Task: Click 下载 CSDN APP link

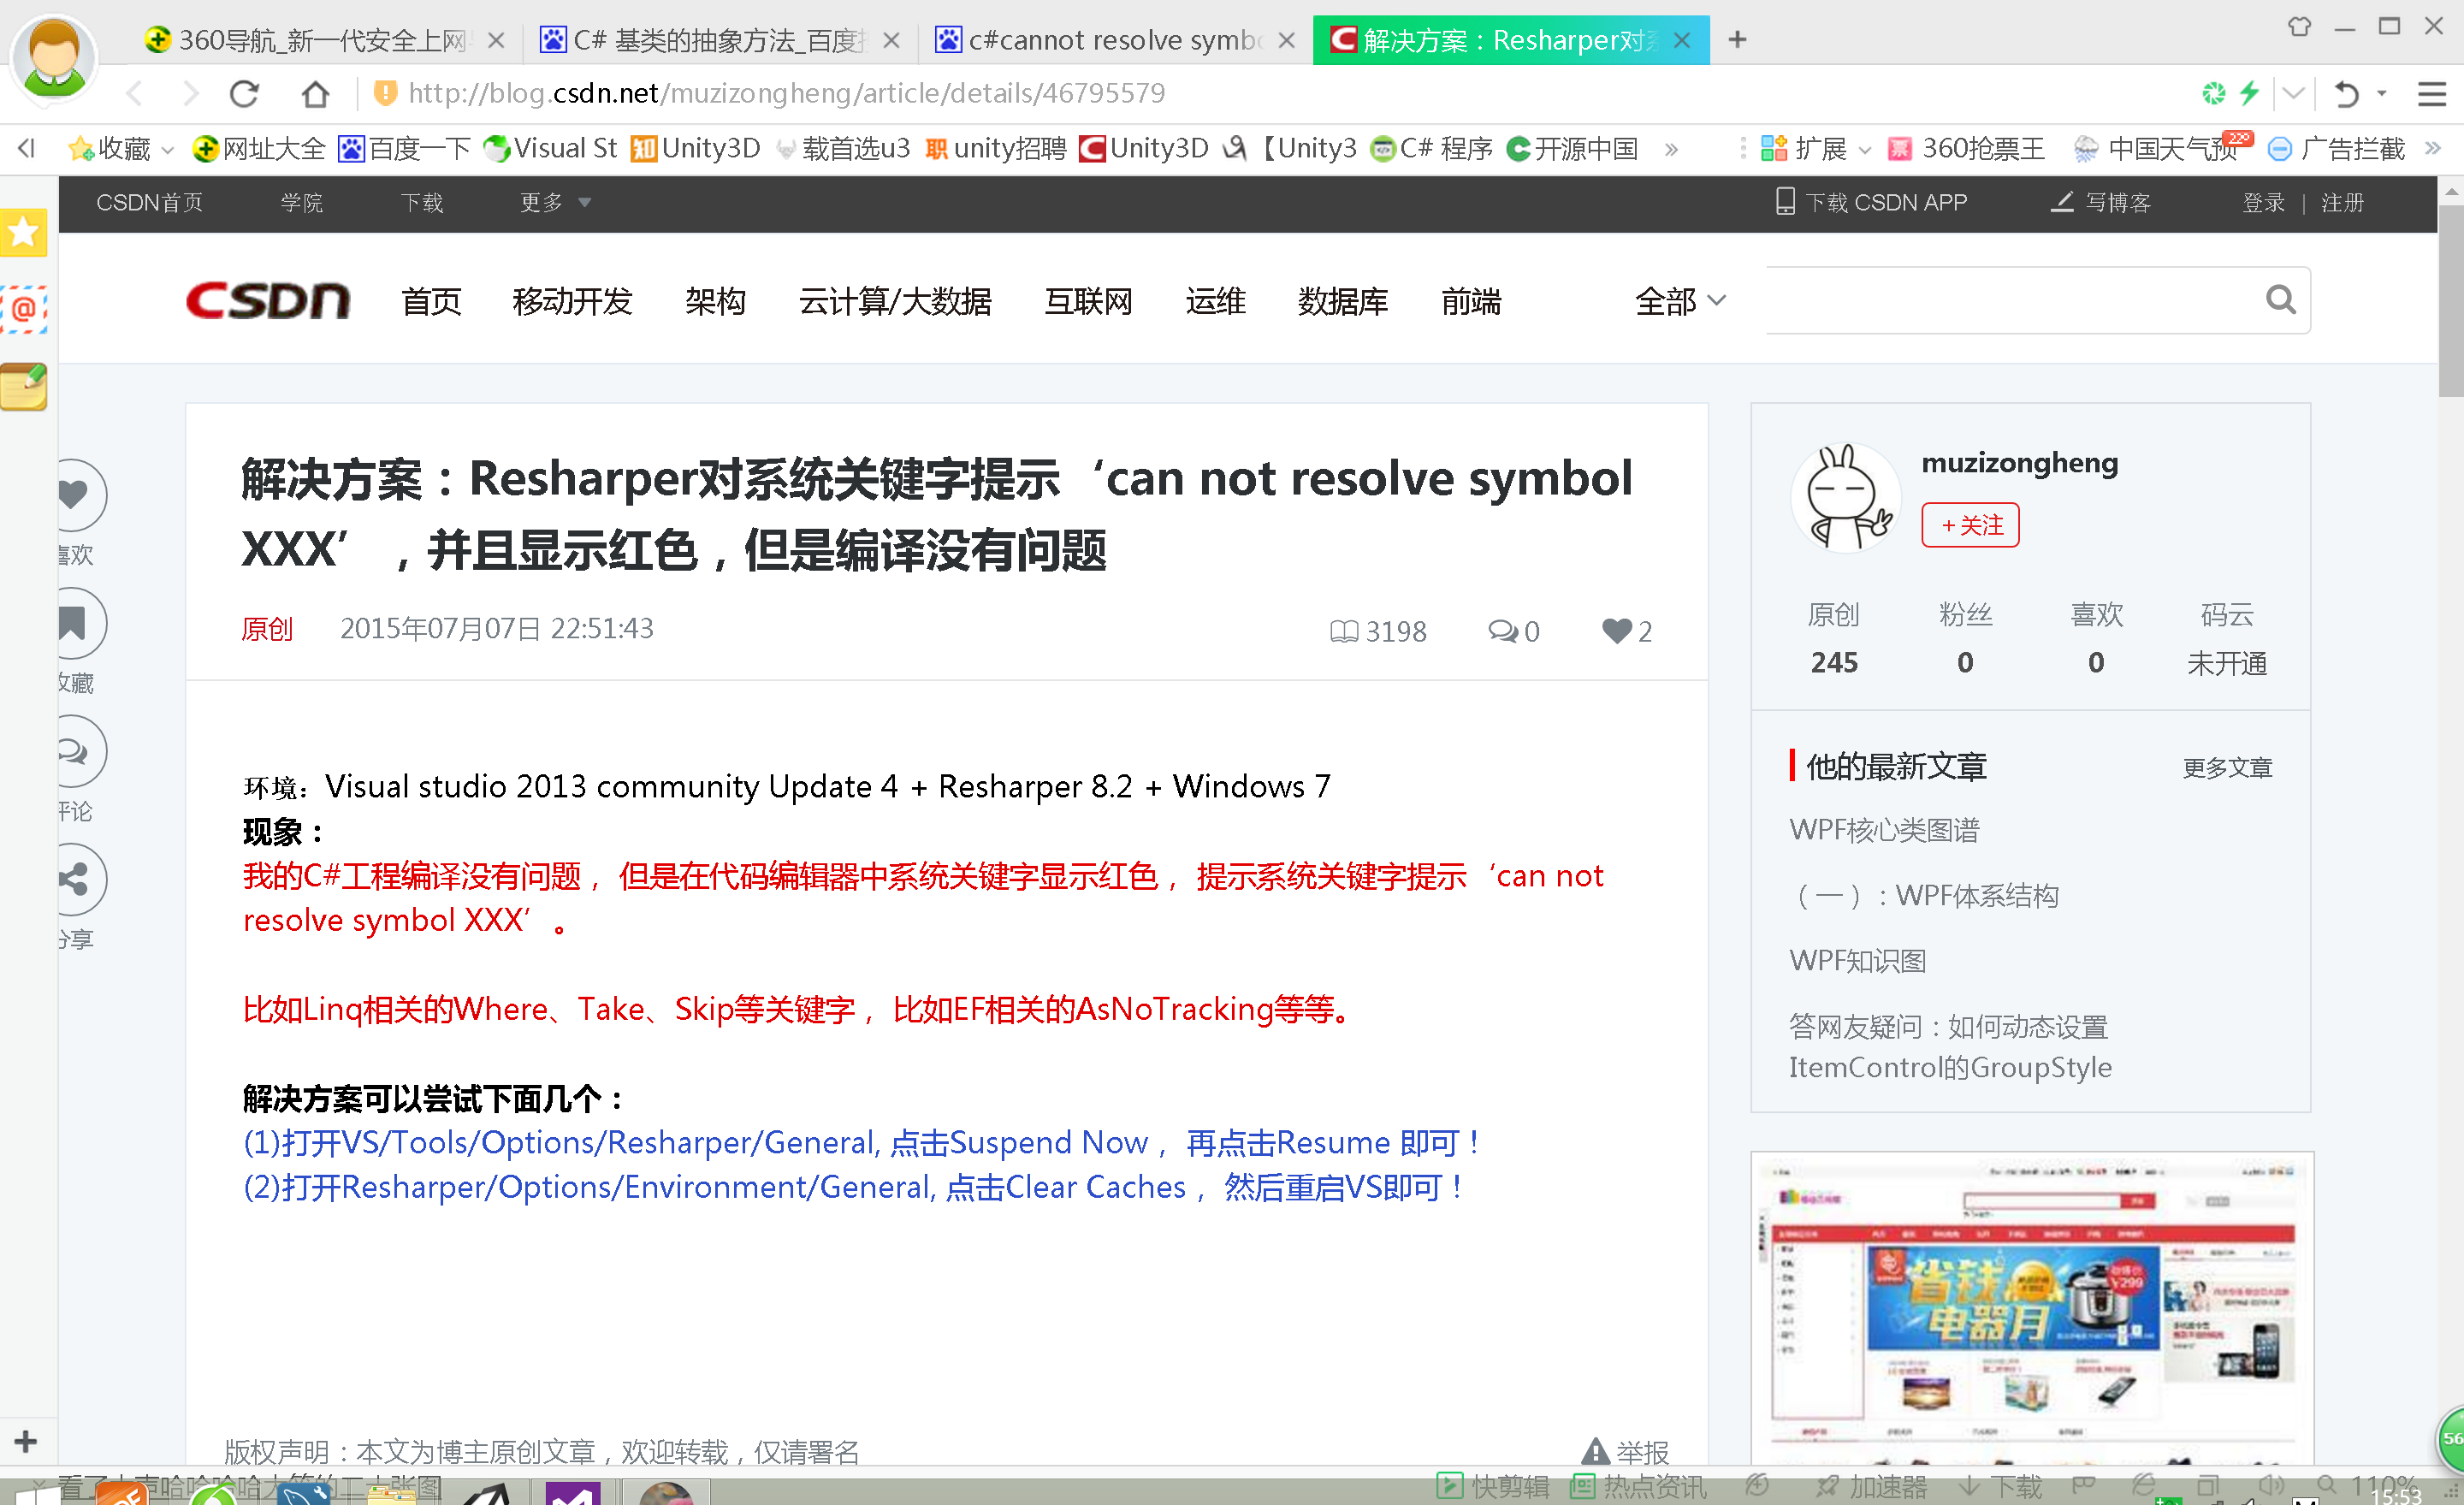Action: (1871, 203)
